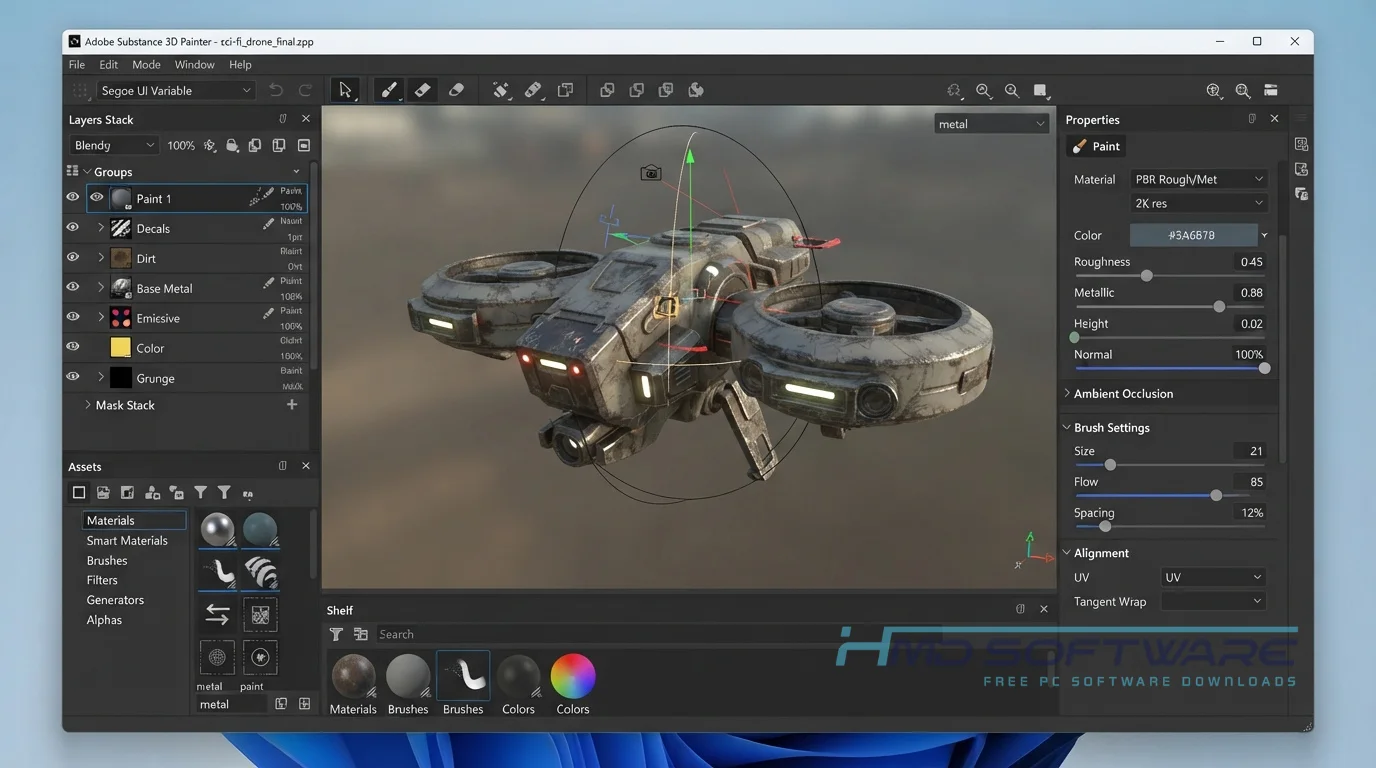The image size is (1376, 768).
Task: Hide the Decals layer
Action: (73, 227)
